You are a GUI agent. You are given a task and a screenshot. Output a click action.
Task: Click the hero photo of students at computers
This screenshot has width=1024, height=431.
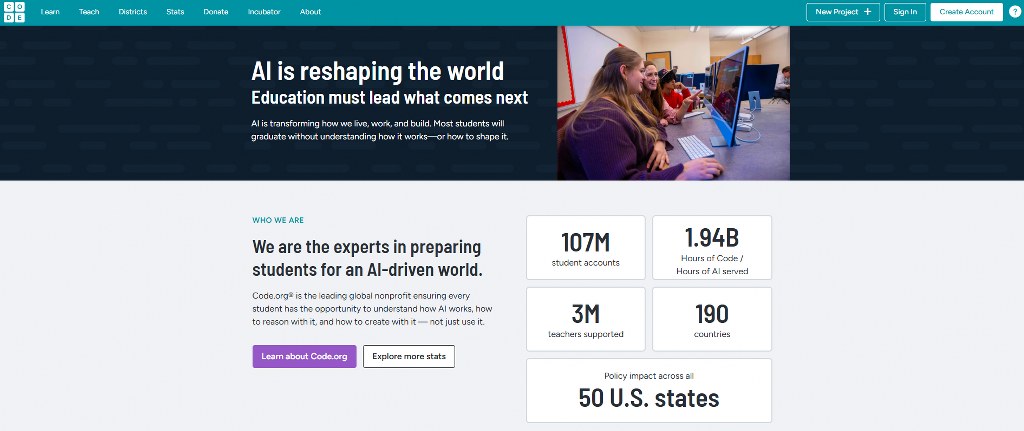click(x=673, y=103)
